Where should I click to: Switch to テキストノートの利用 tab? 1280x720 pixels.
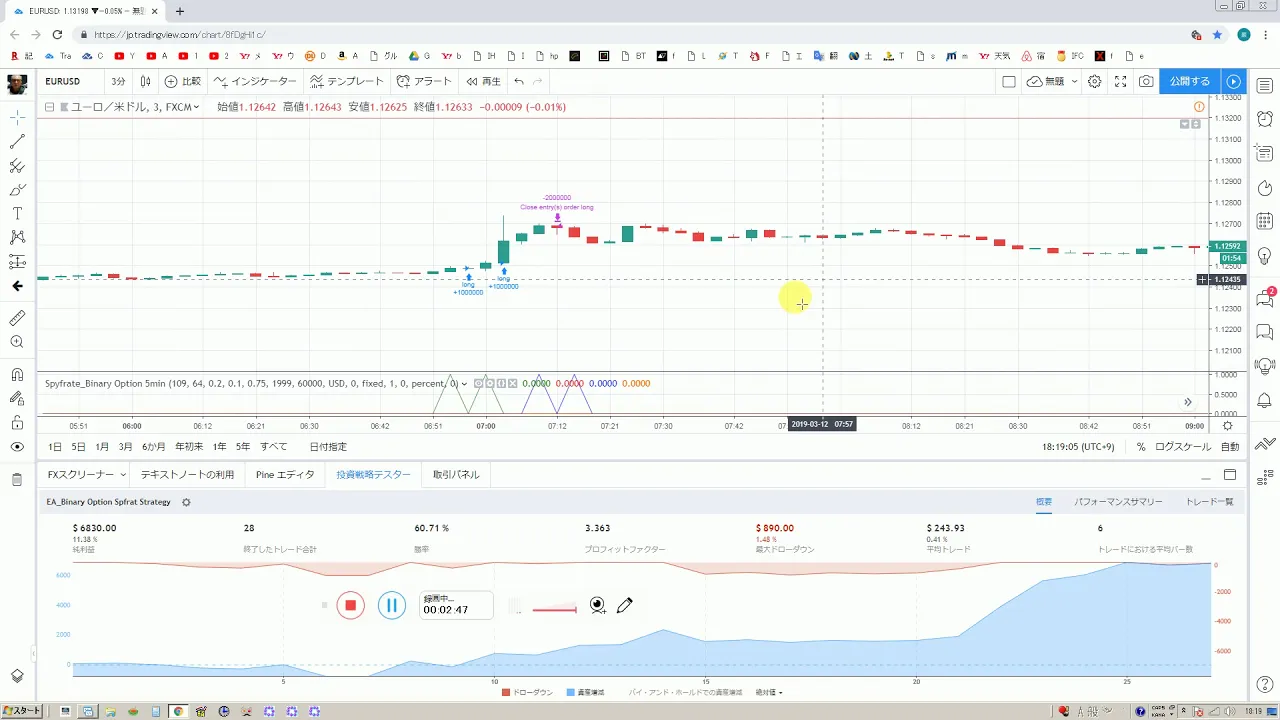(187, 475)
